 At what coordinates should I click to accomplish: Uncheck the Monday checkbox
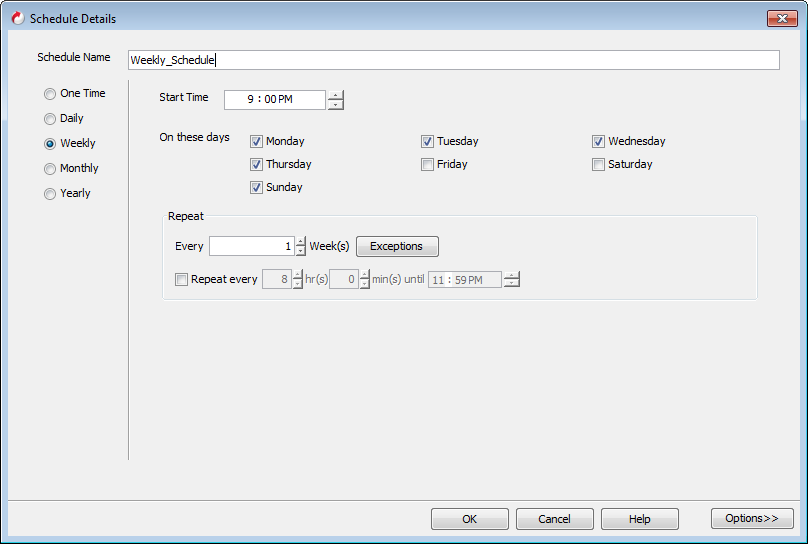point(256,142)
